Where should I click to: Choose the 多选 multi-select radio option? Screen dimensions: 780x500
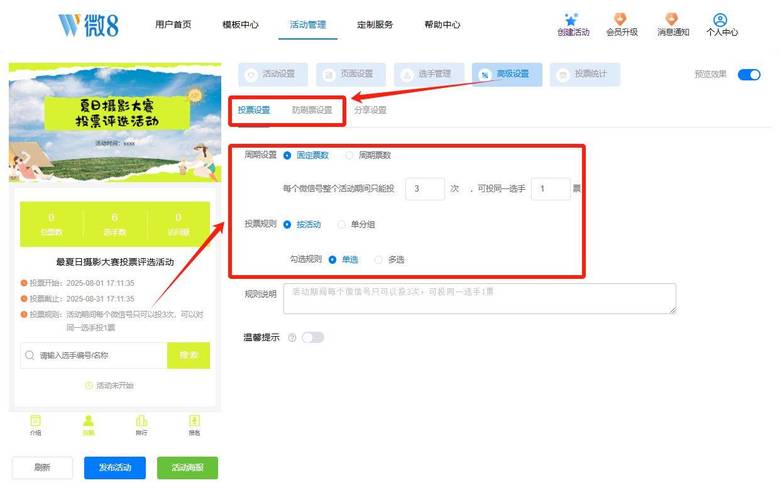pyautogui.click(x=379, y=259)
